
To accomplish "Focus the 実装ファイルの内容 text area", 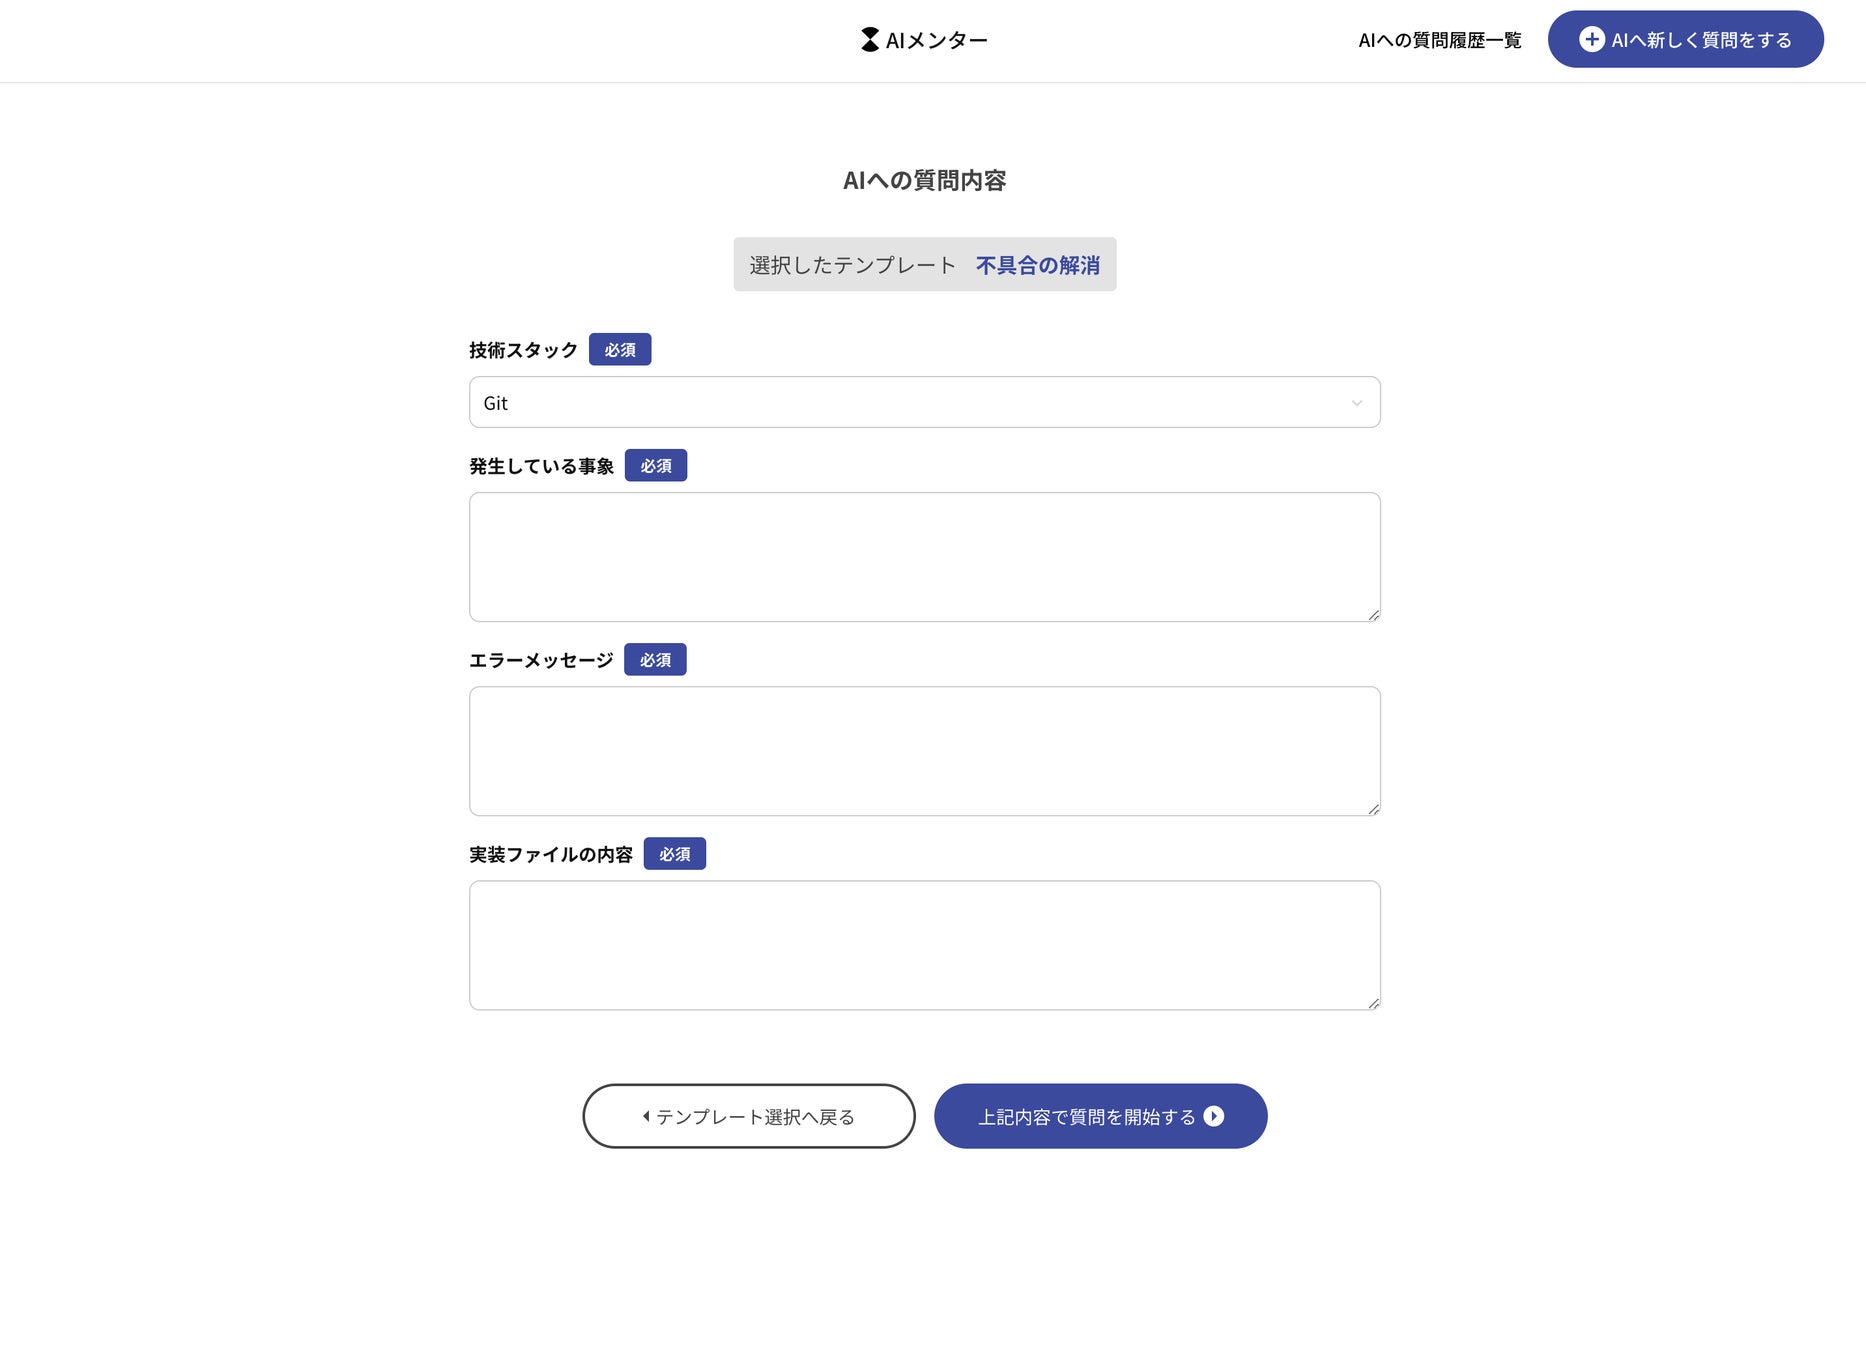I will tap(924, 945).
